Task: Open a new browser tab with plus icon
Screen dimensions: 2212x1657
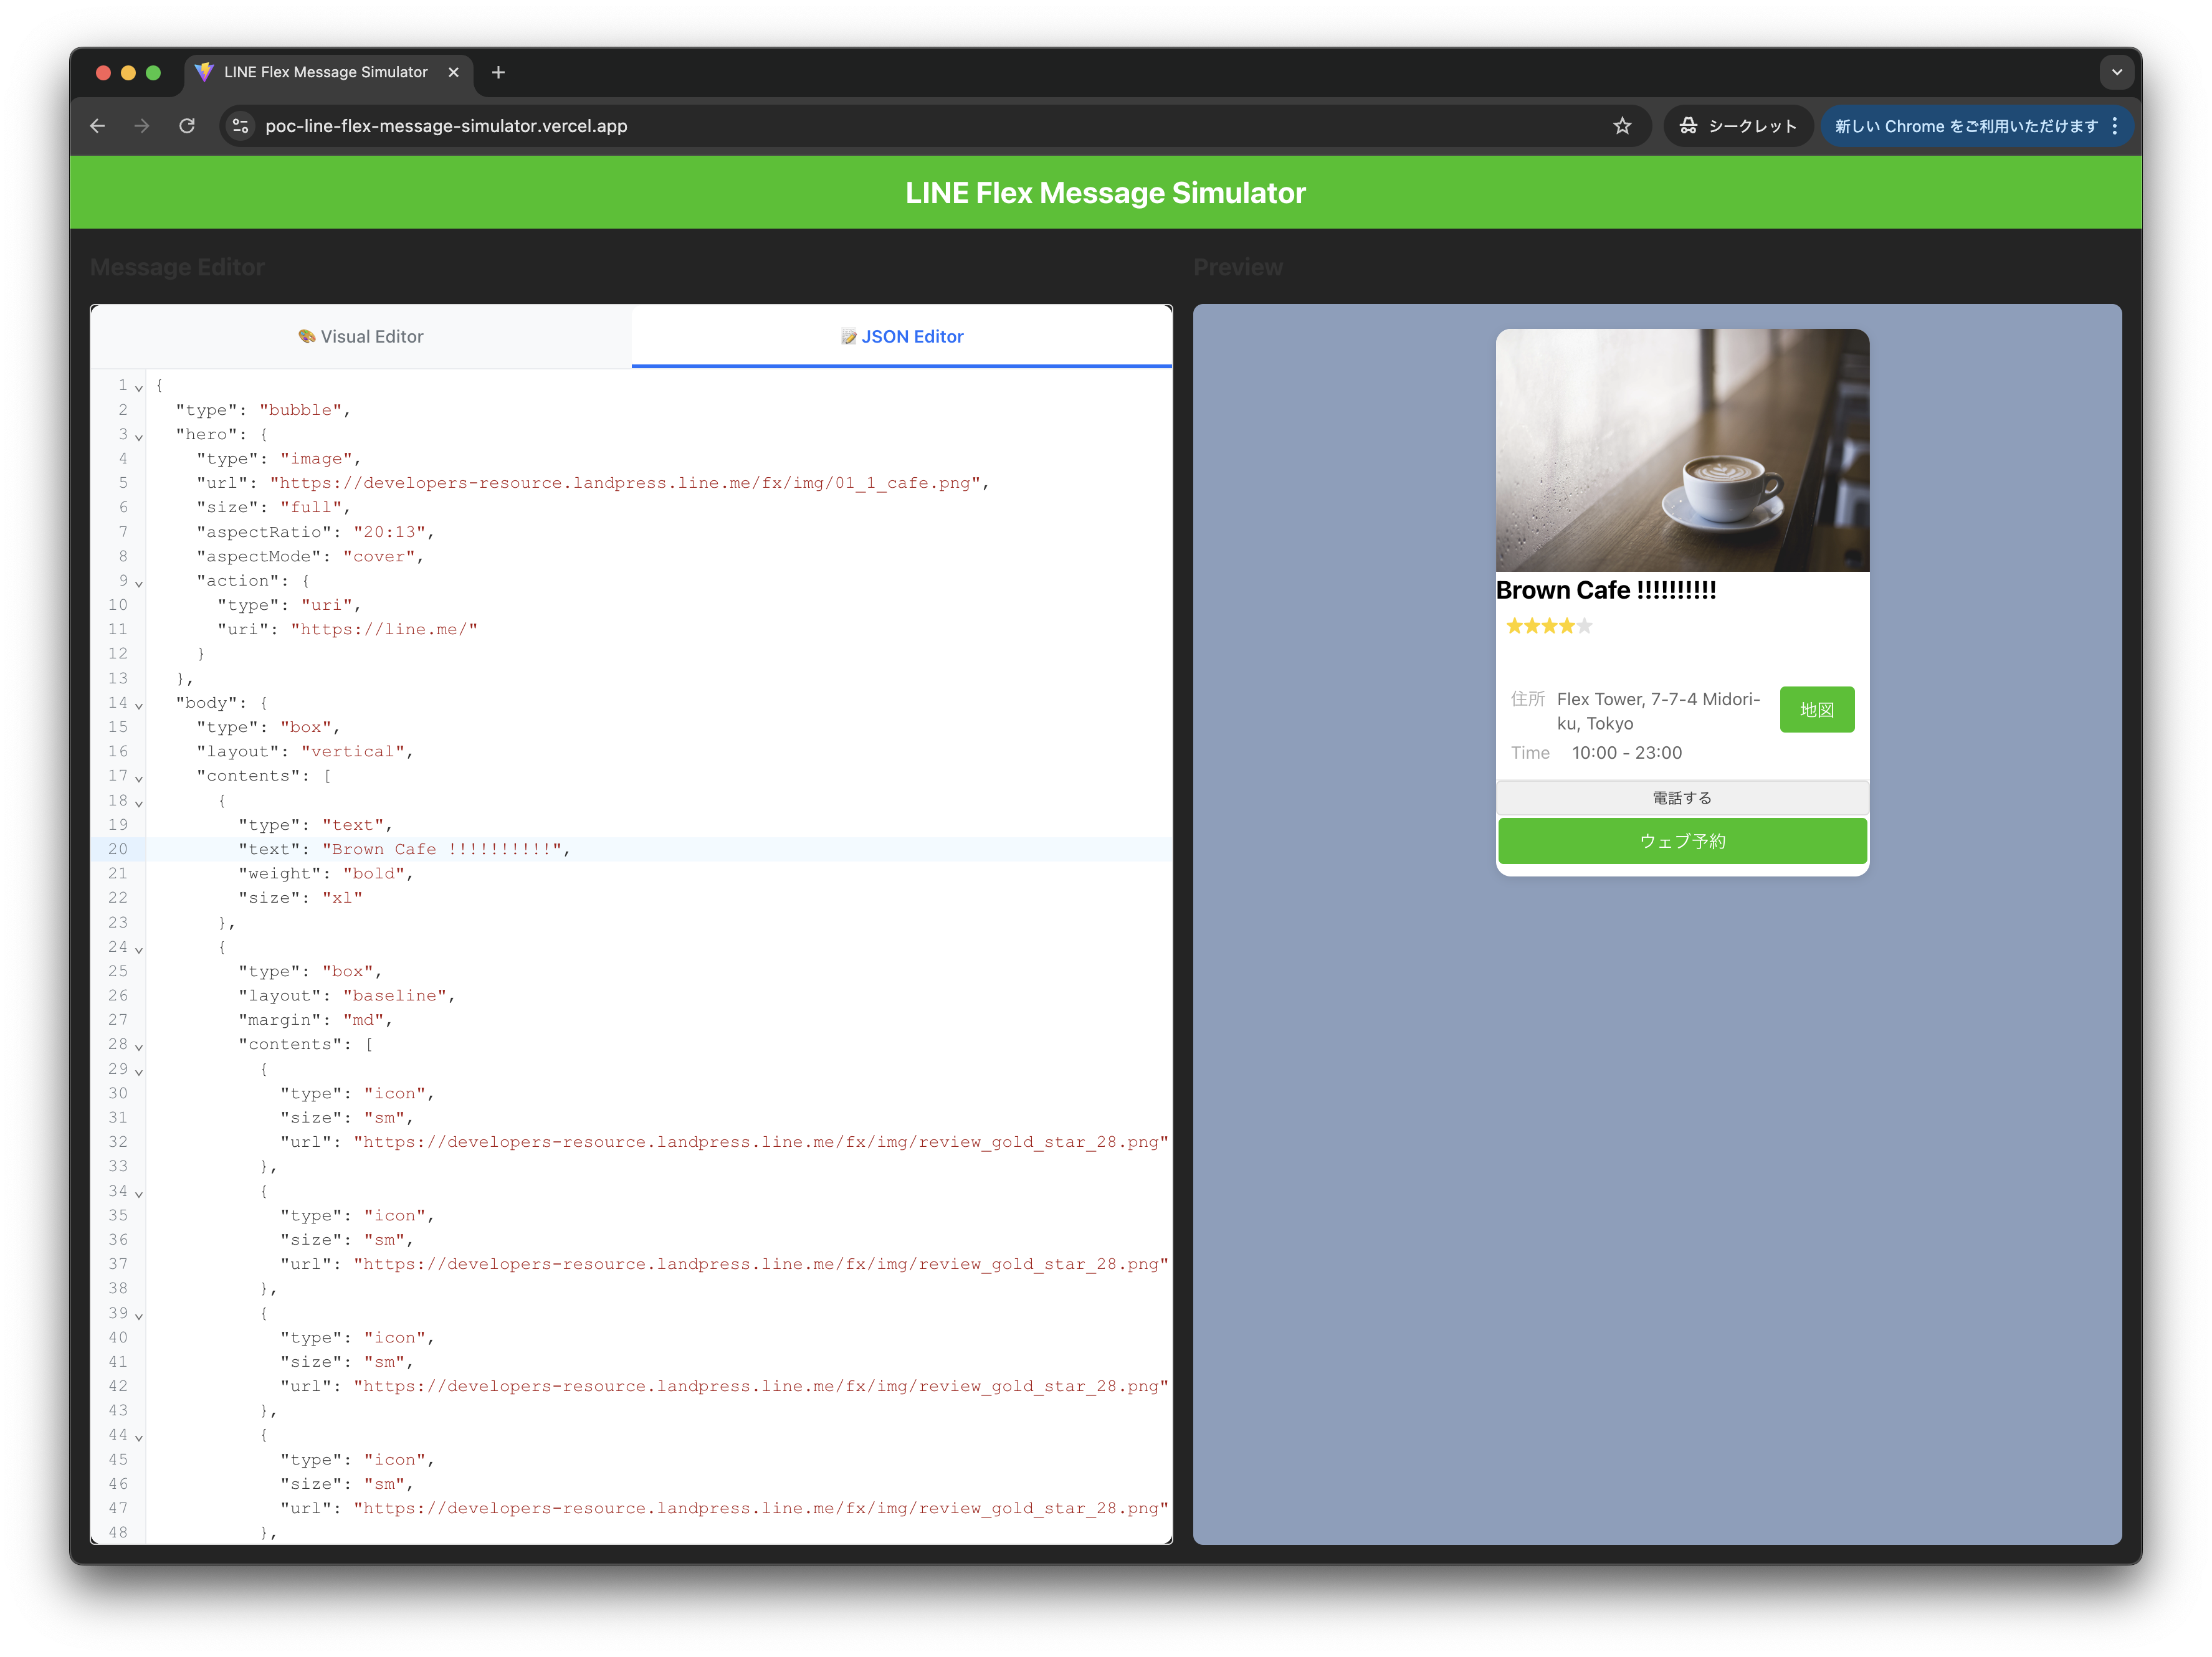Action: 498,72
